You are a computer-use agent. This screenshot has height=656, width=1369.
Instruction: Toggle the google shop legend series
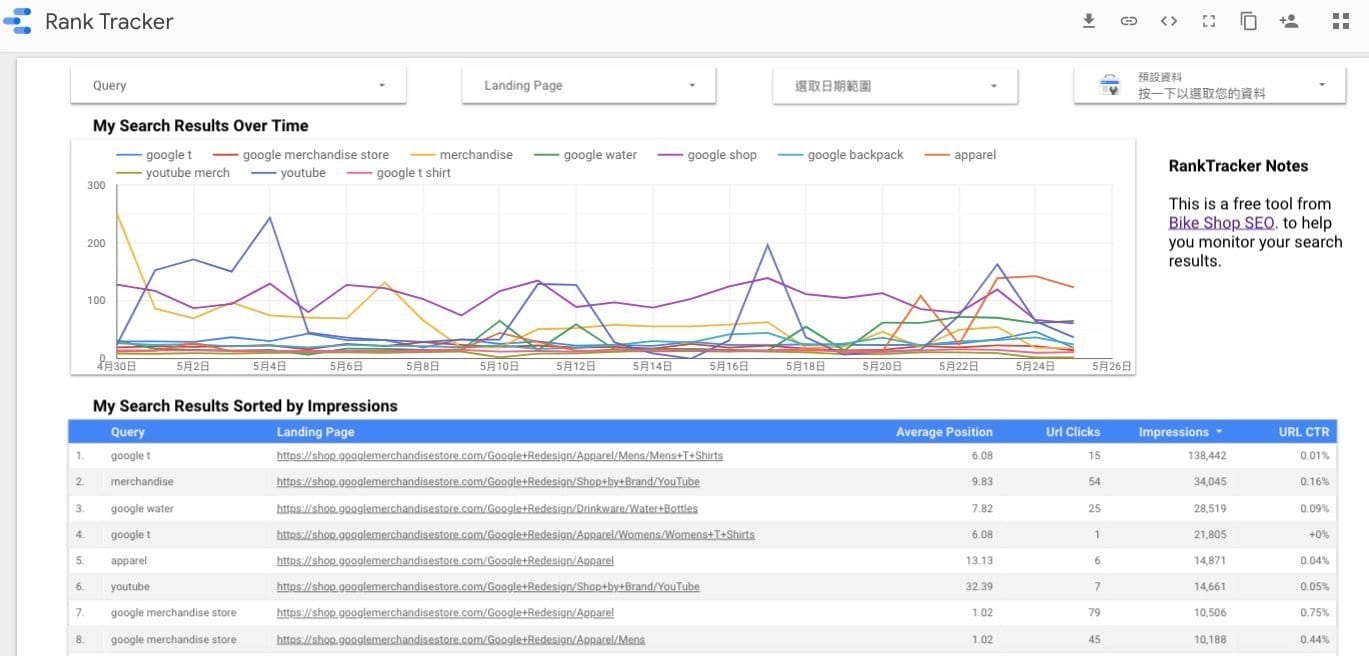[x=721, y=155]
